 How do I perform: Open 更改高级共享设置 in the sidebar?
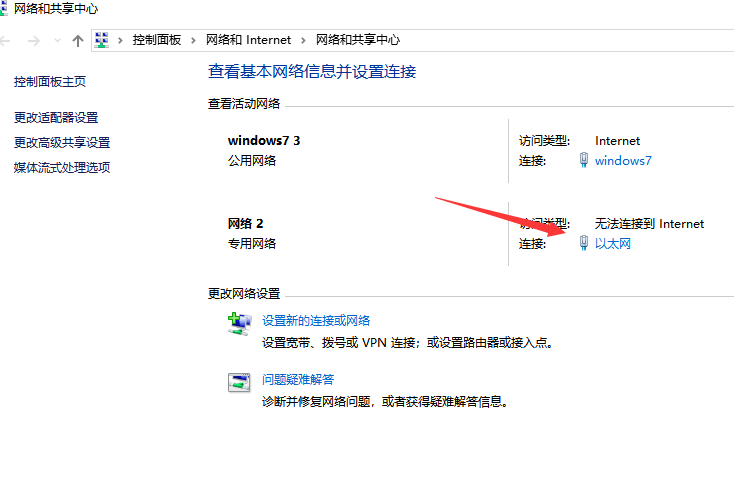(62, 143)
